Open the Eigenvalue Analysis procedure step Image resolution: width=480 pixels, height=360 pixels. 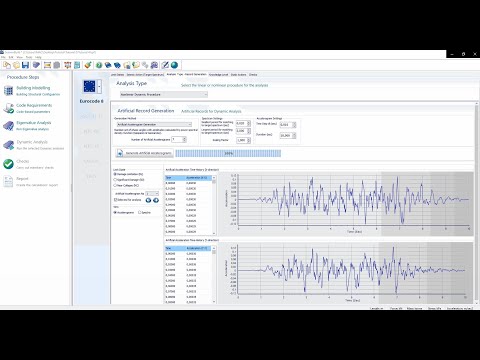pyautogui.click(x=33, y=126)
